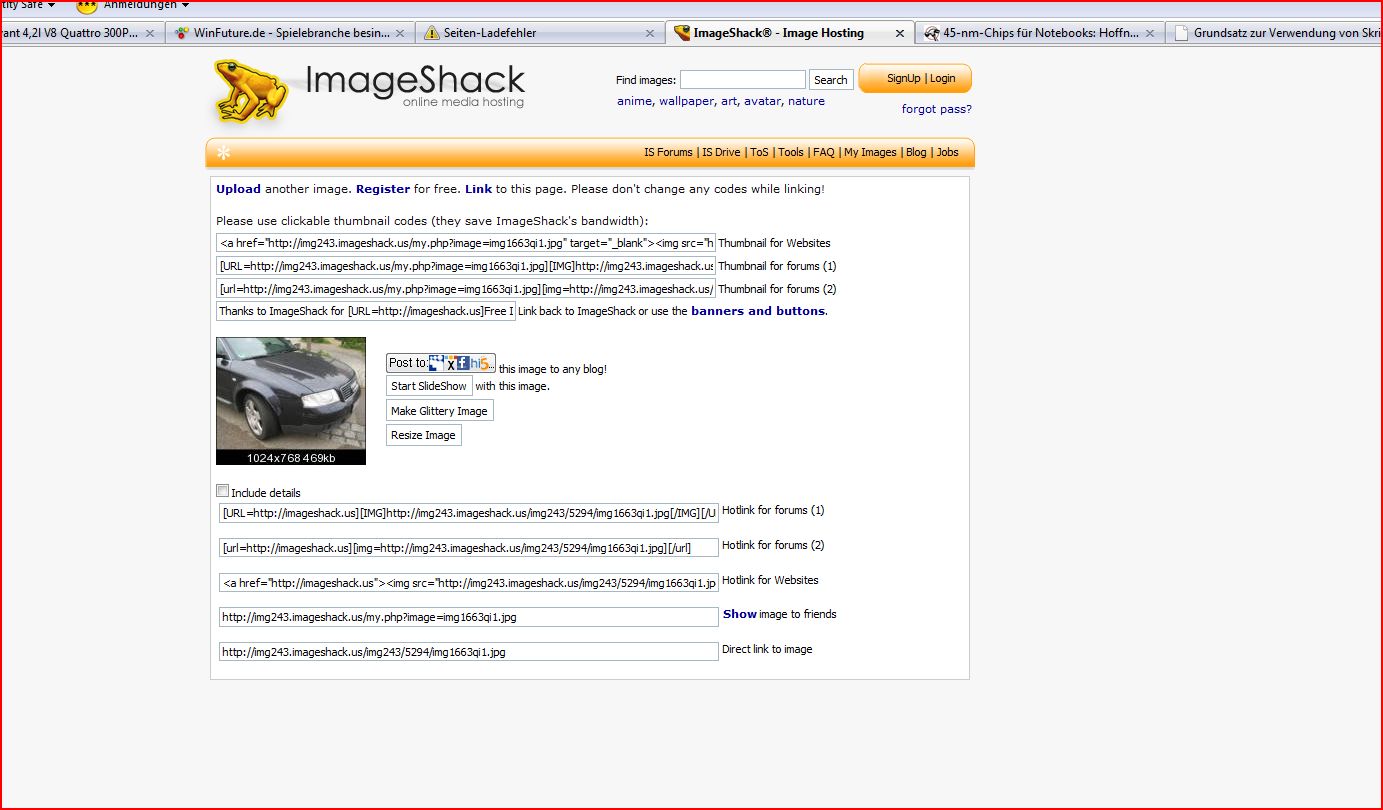Browse the wallpaper image category
The image size is (1383, 810).
(x=686, y=101)
